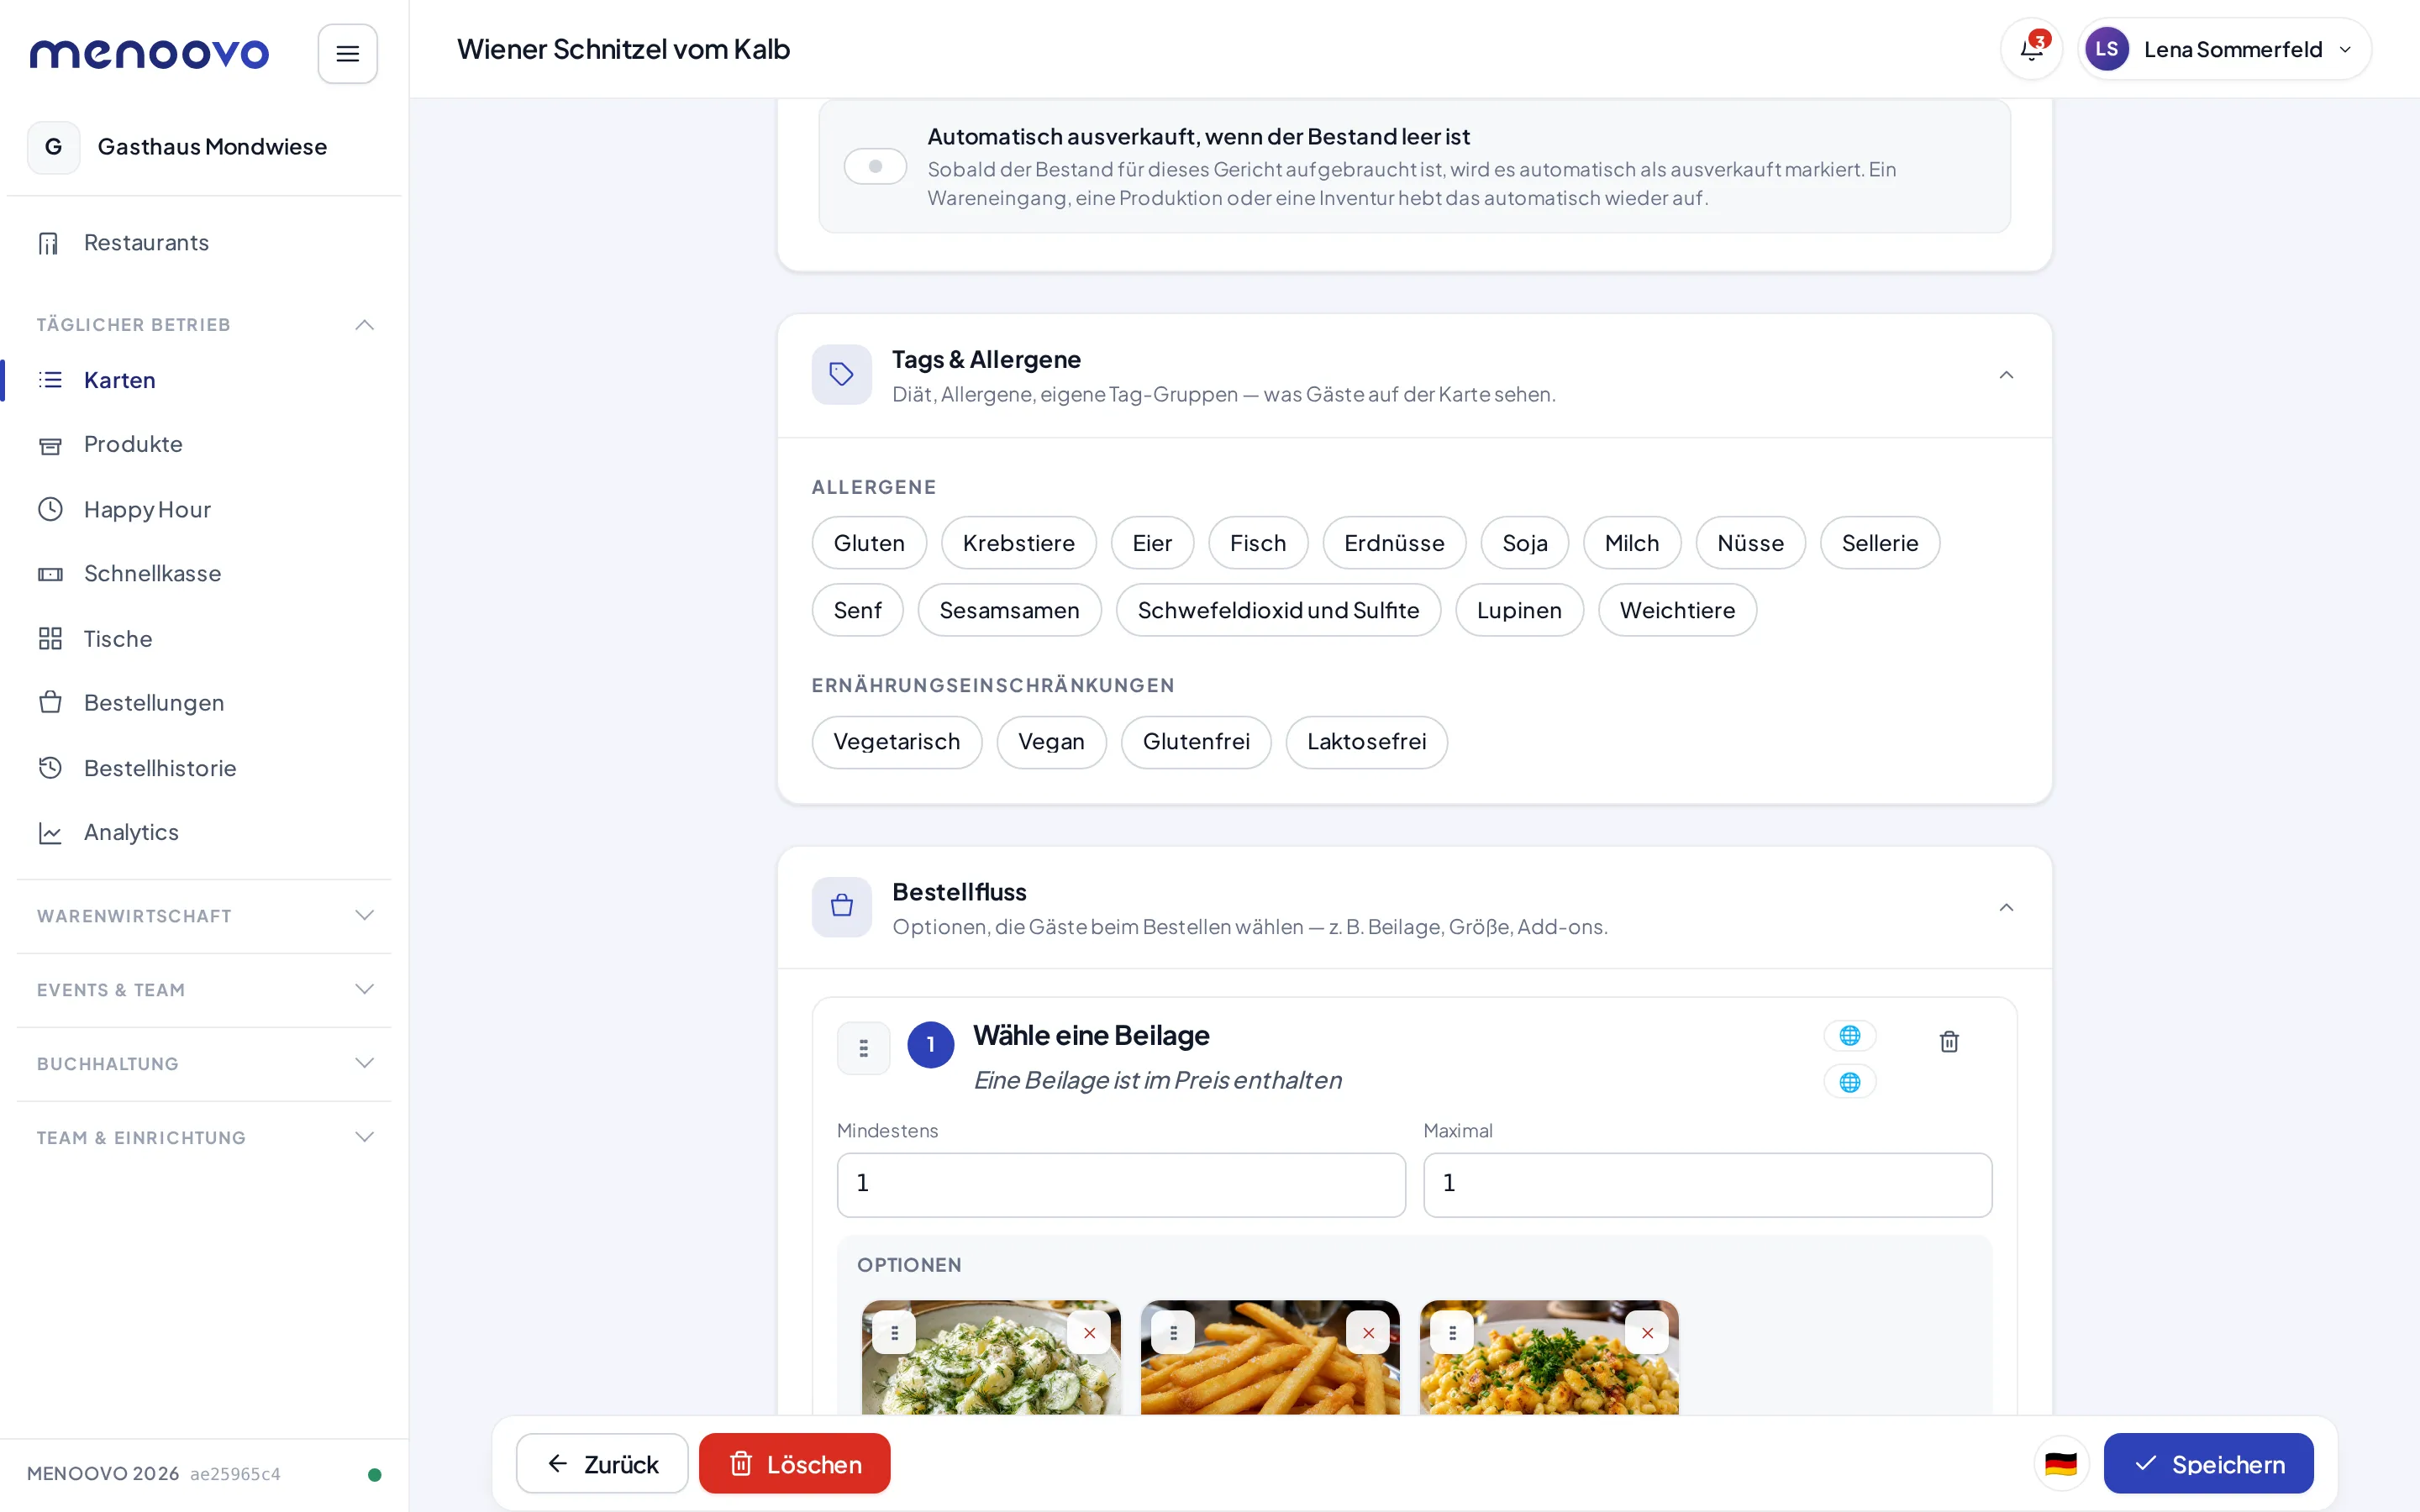The height and width of the screenshot is (1512, 2420).
Task: Click the Gasthaus Mondwiese G avatar
Action: 53,147
